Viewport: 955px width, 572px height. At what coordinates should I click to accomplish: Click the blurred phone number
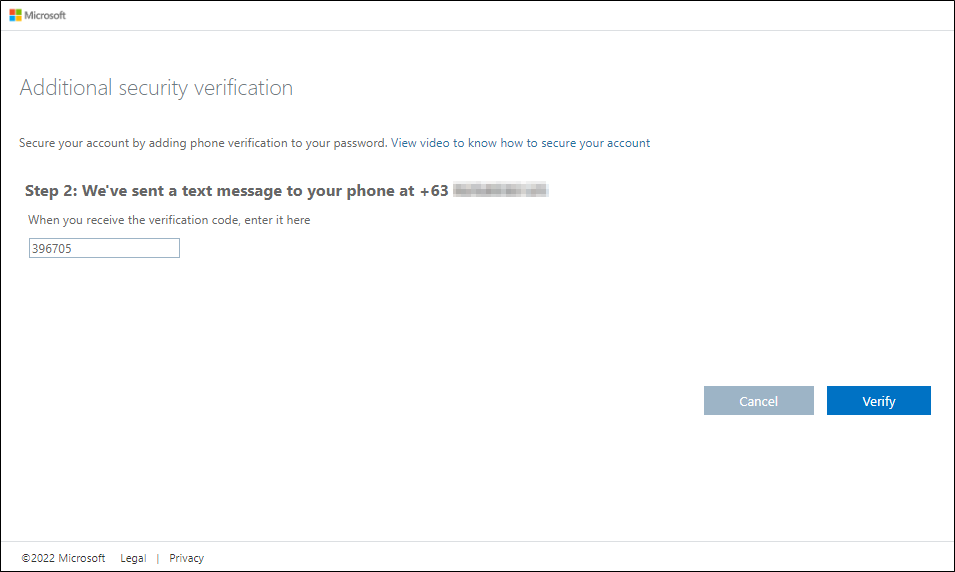pos(502,190)
